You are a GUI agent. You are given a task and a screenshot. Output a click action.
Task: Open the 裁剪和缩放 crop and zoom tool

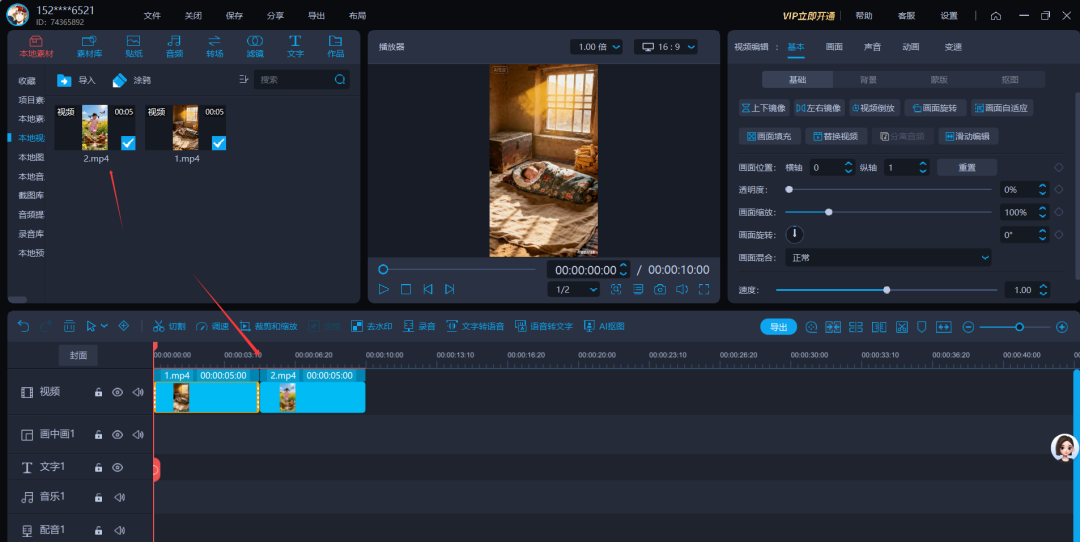click(x=268, y=326)
